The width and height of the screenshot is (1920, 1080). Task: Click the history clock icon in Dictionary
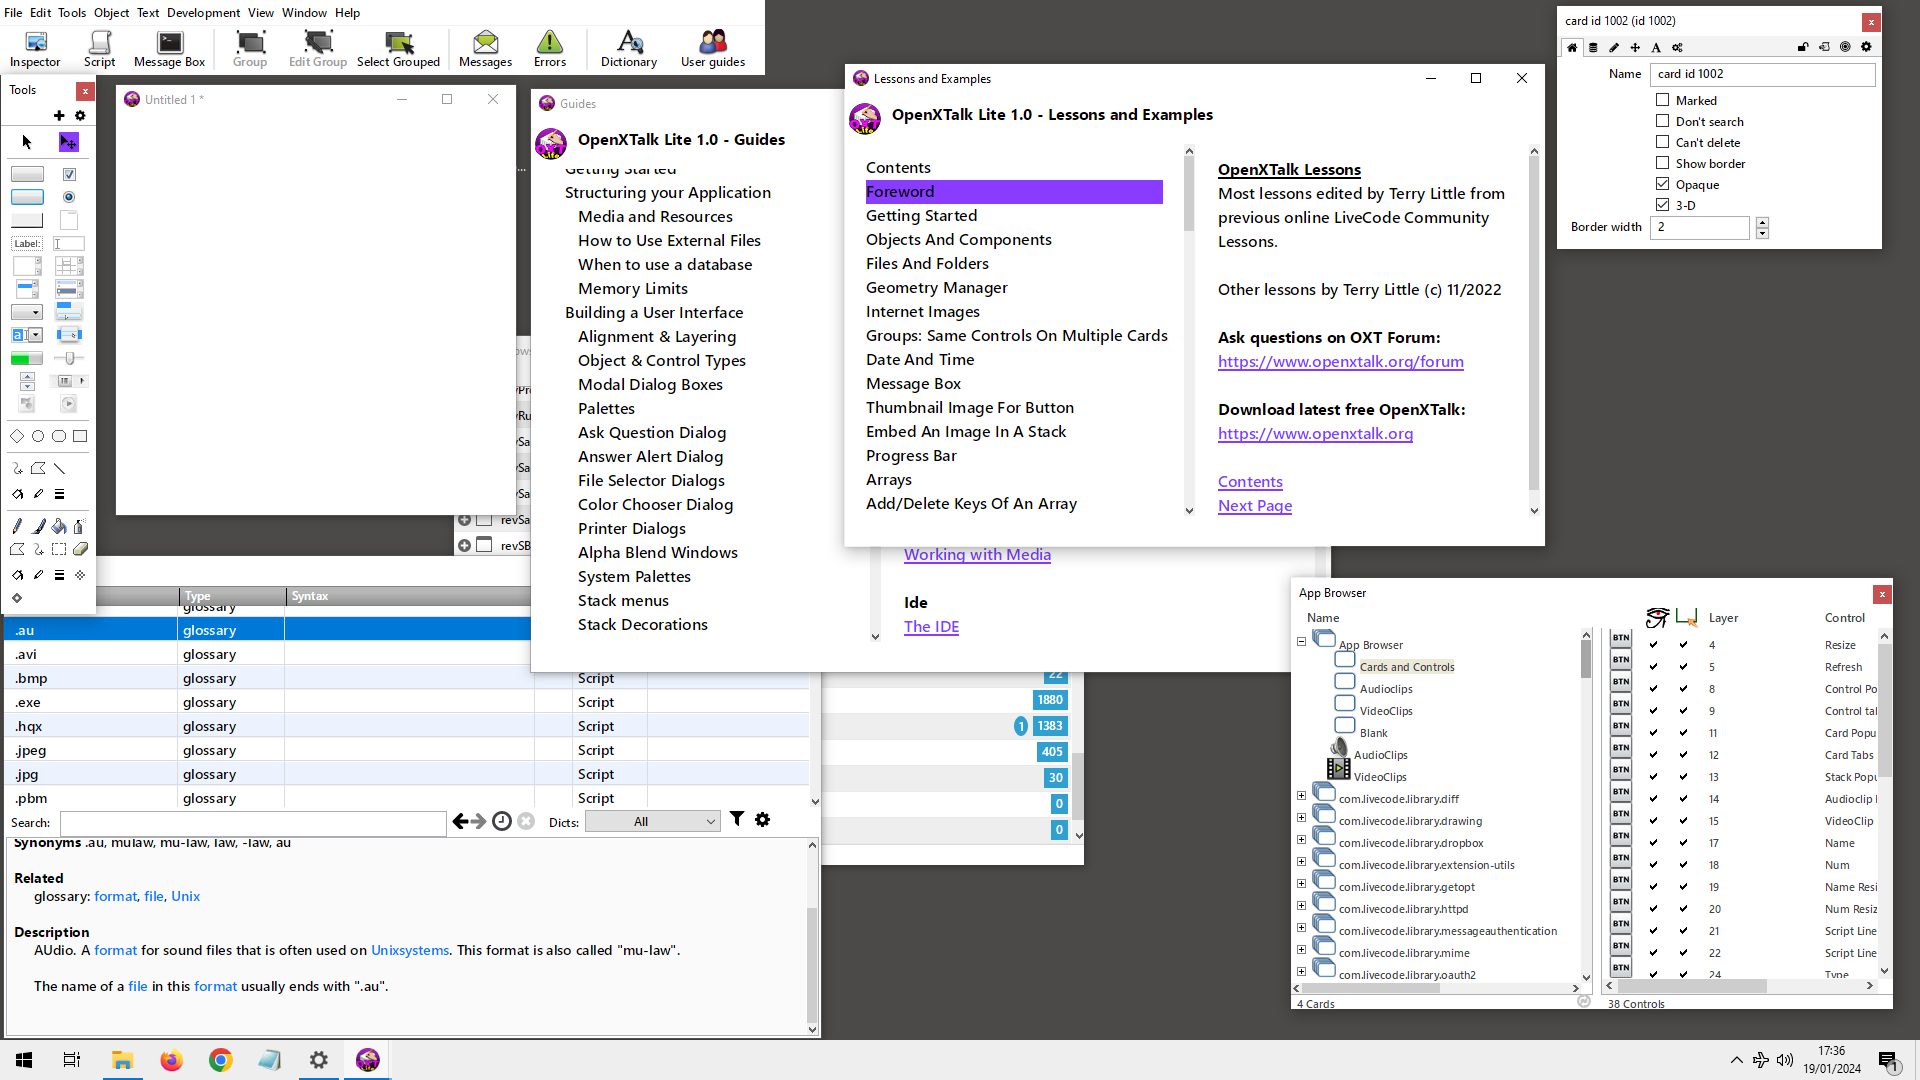coord(502,821)
